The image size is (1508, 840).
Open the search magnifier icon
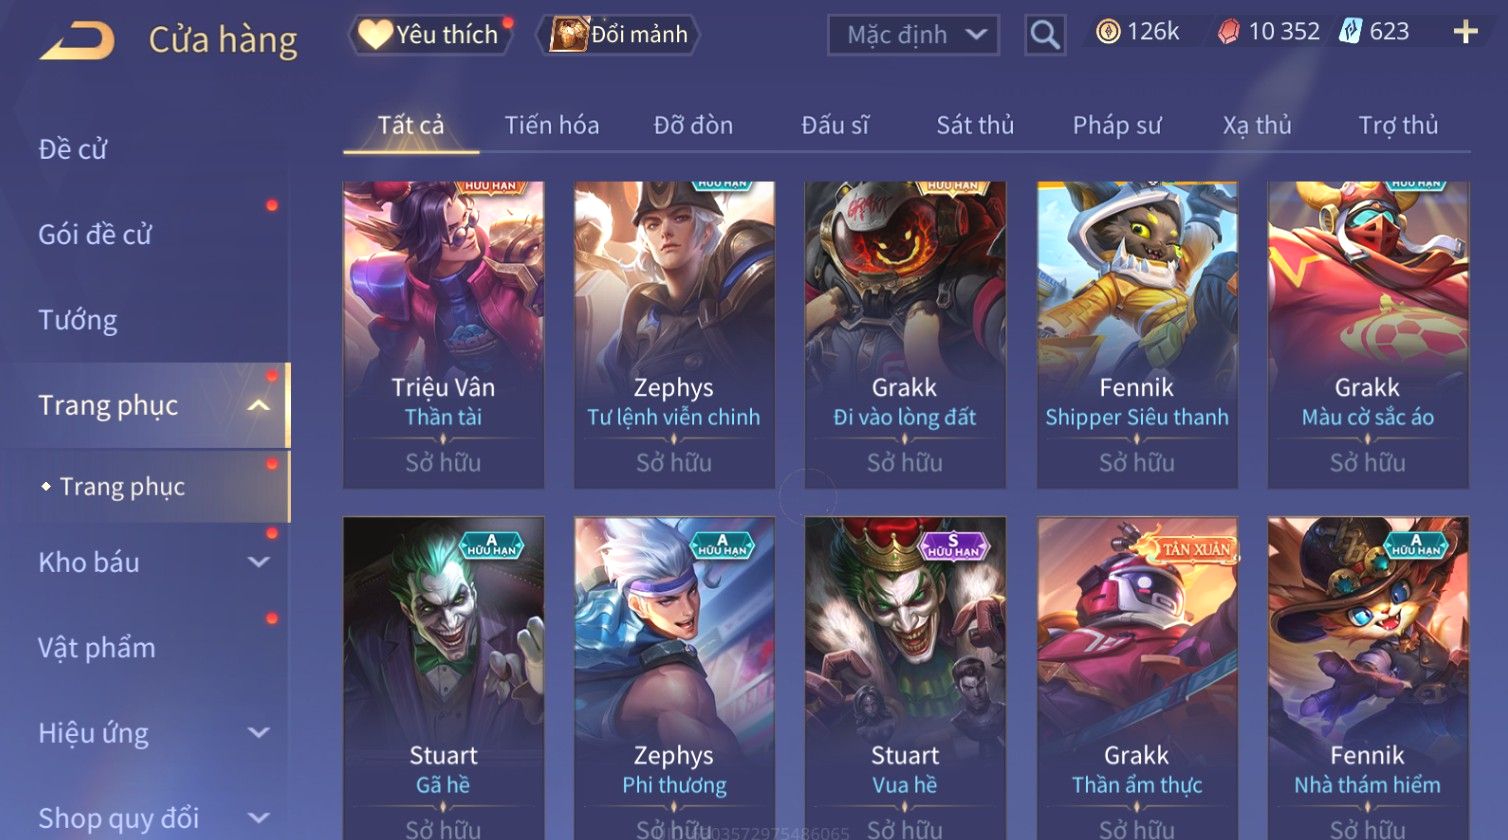[1045, 35]
